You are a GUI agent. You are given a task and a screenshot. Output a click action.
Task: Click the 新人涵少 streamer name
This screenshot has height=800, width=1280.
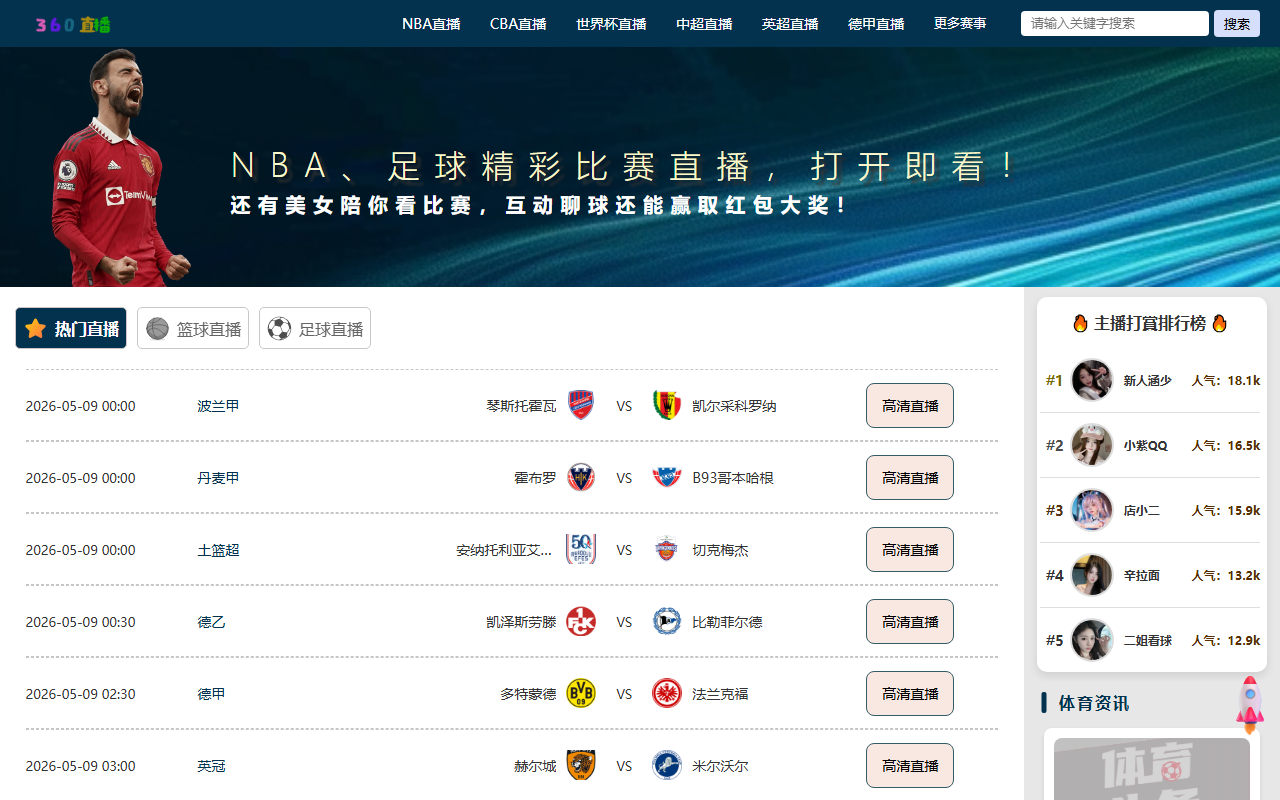(x=1147, y=380)
